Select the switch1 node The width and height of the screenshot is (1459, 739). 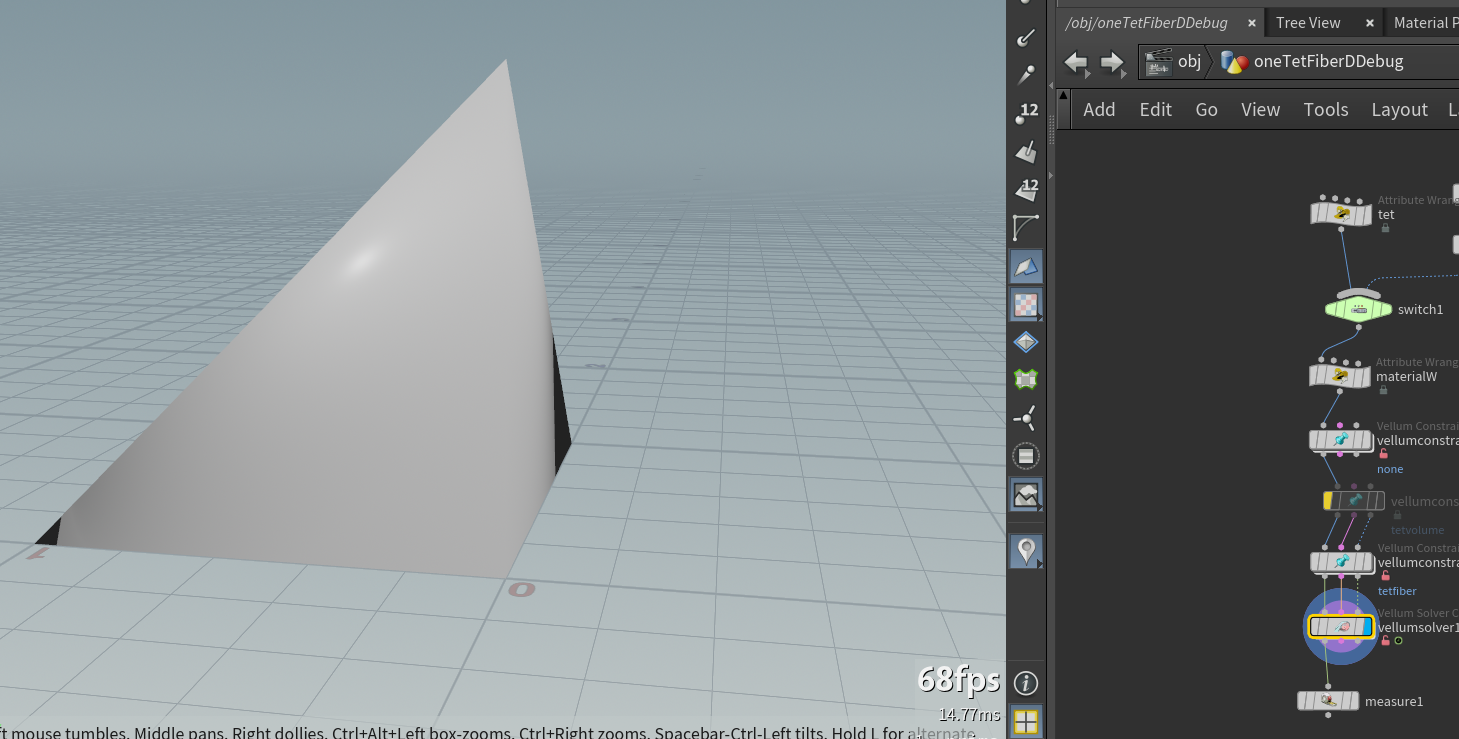click(1358, 309)
